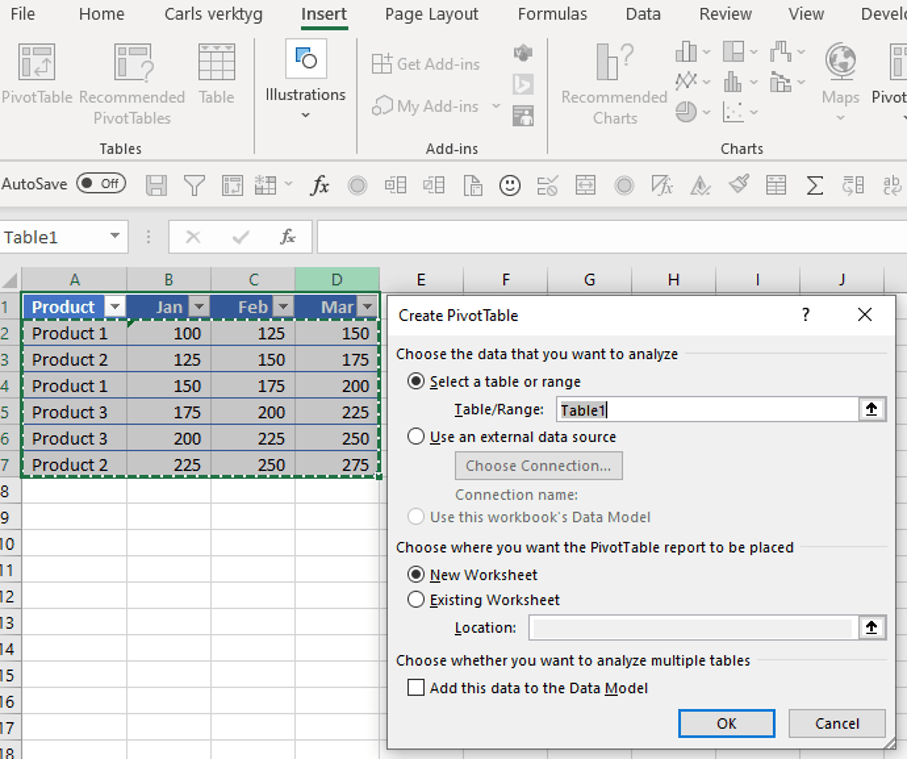
Task: Check 'Add this data to the Data Model'
Action: pos(416,688)
